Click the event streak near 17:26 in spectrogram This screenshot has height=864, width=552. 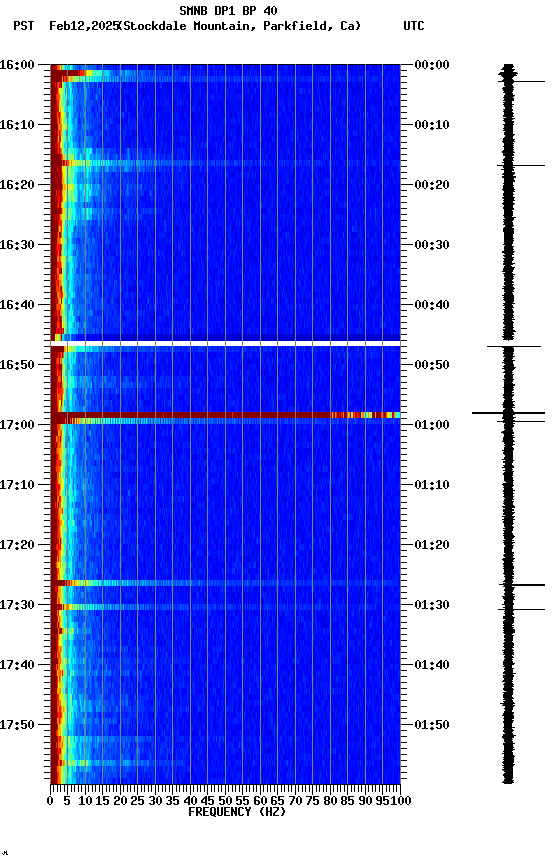point(225,583)
